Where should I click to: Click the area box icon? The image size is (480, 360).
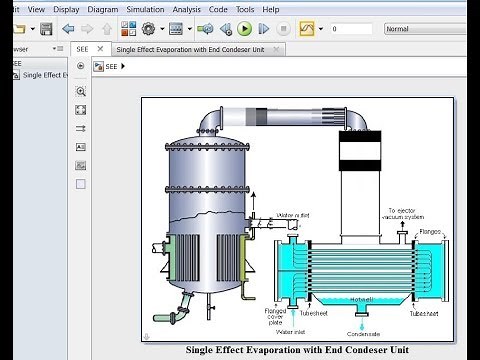coord(81,184)
